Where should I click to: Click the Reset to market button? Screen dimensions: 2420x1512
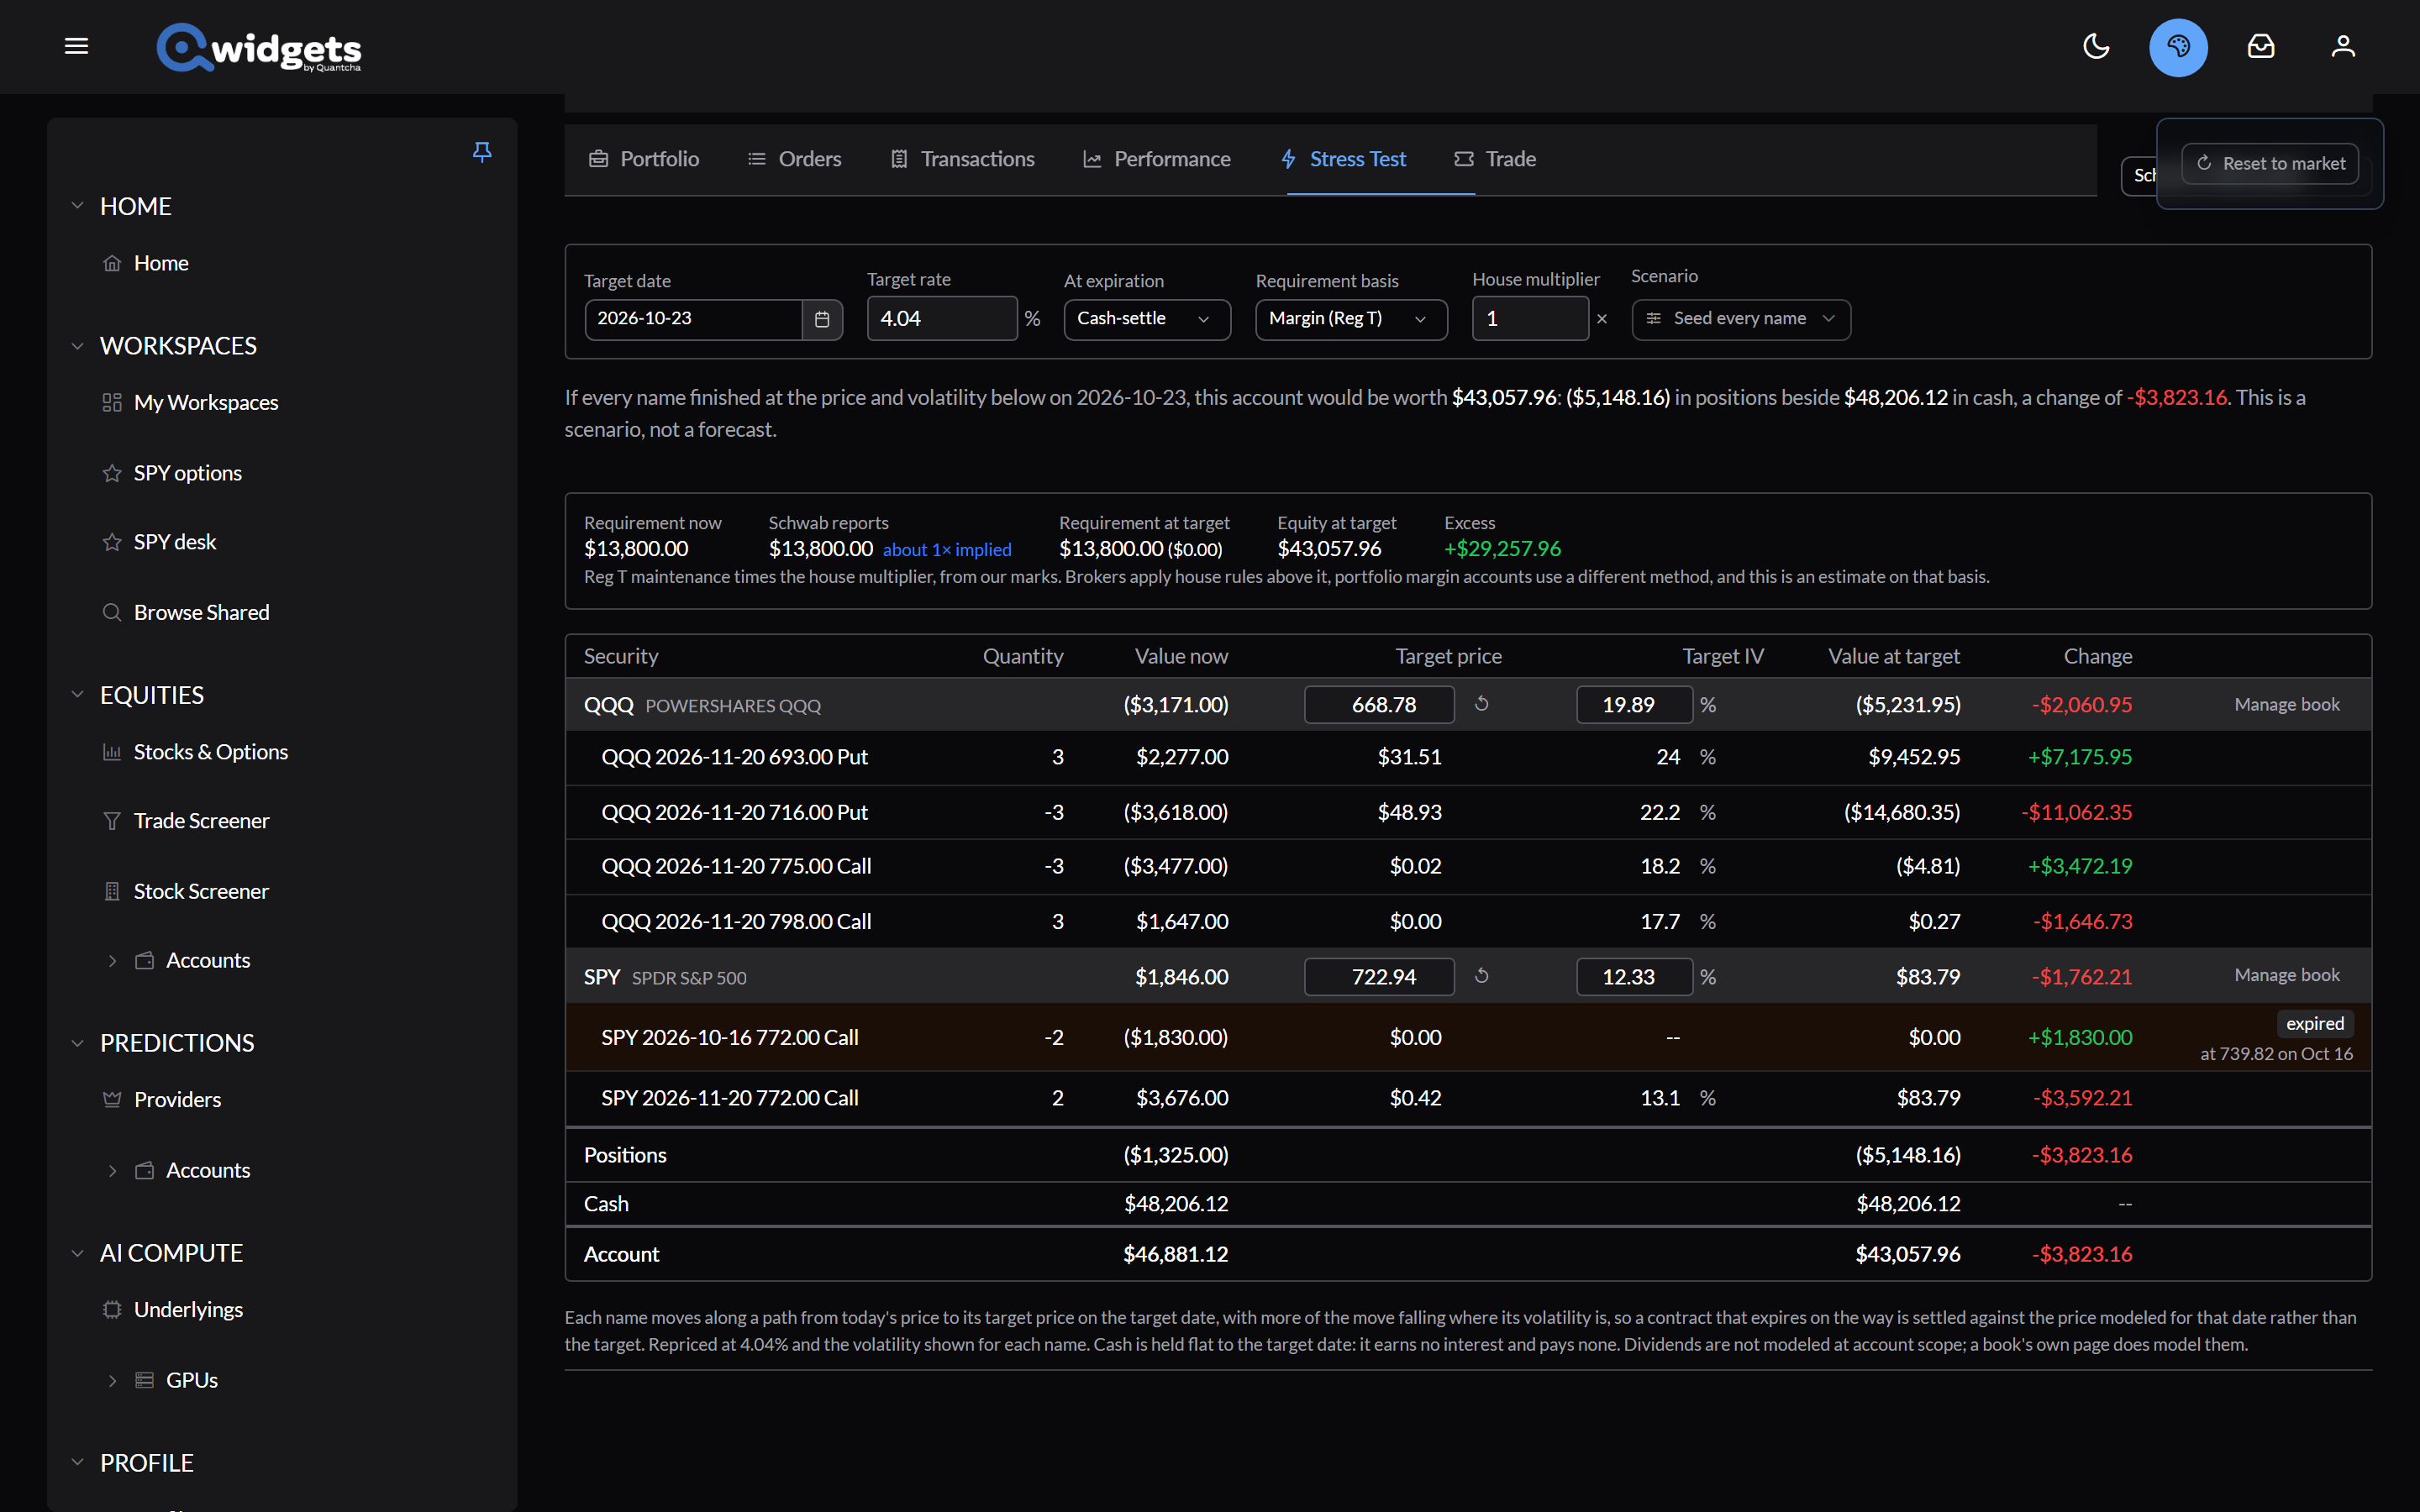click(x=2270, y=163)
